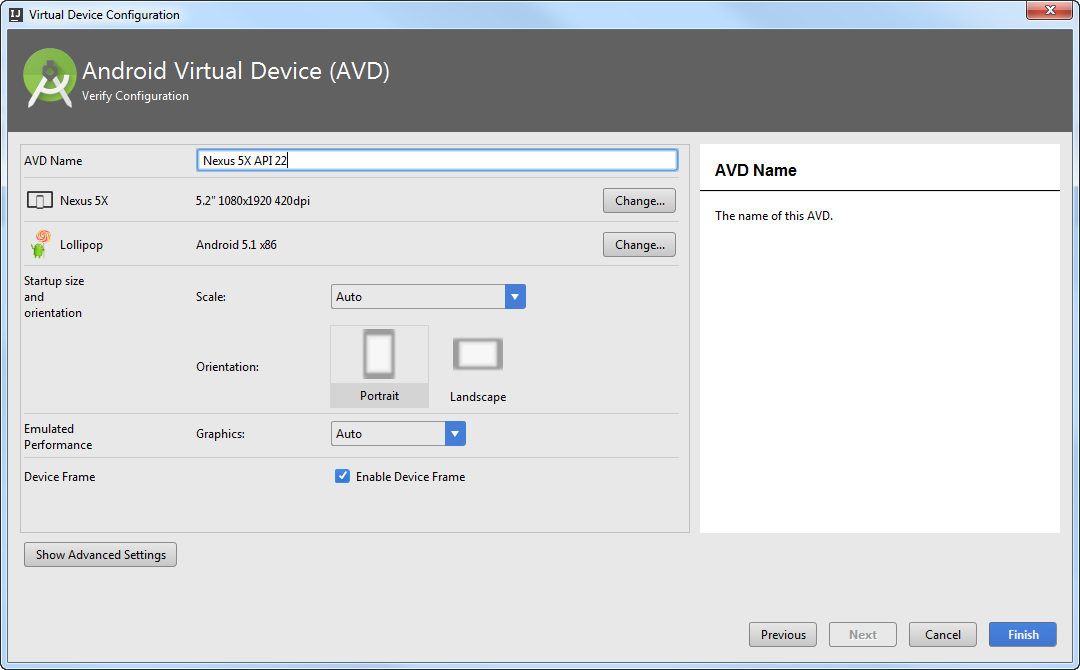The width and height of the screenshot is (1080, 670).
Task: Click the Scale dropdown arrow button
Action: point(515,297)
